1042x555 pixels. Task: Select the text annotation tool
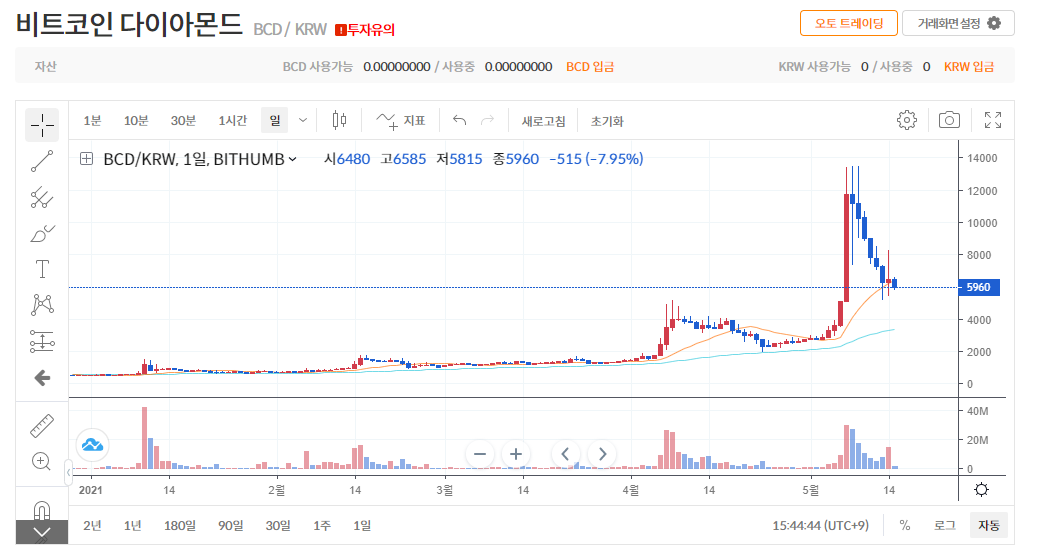click(x=42, y=269)
